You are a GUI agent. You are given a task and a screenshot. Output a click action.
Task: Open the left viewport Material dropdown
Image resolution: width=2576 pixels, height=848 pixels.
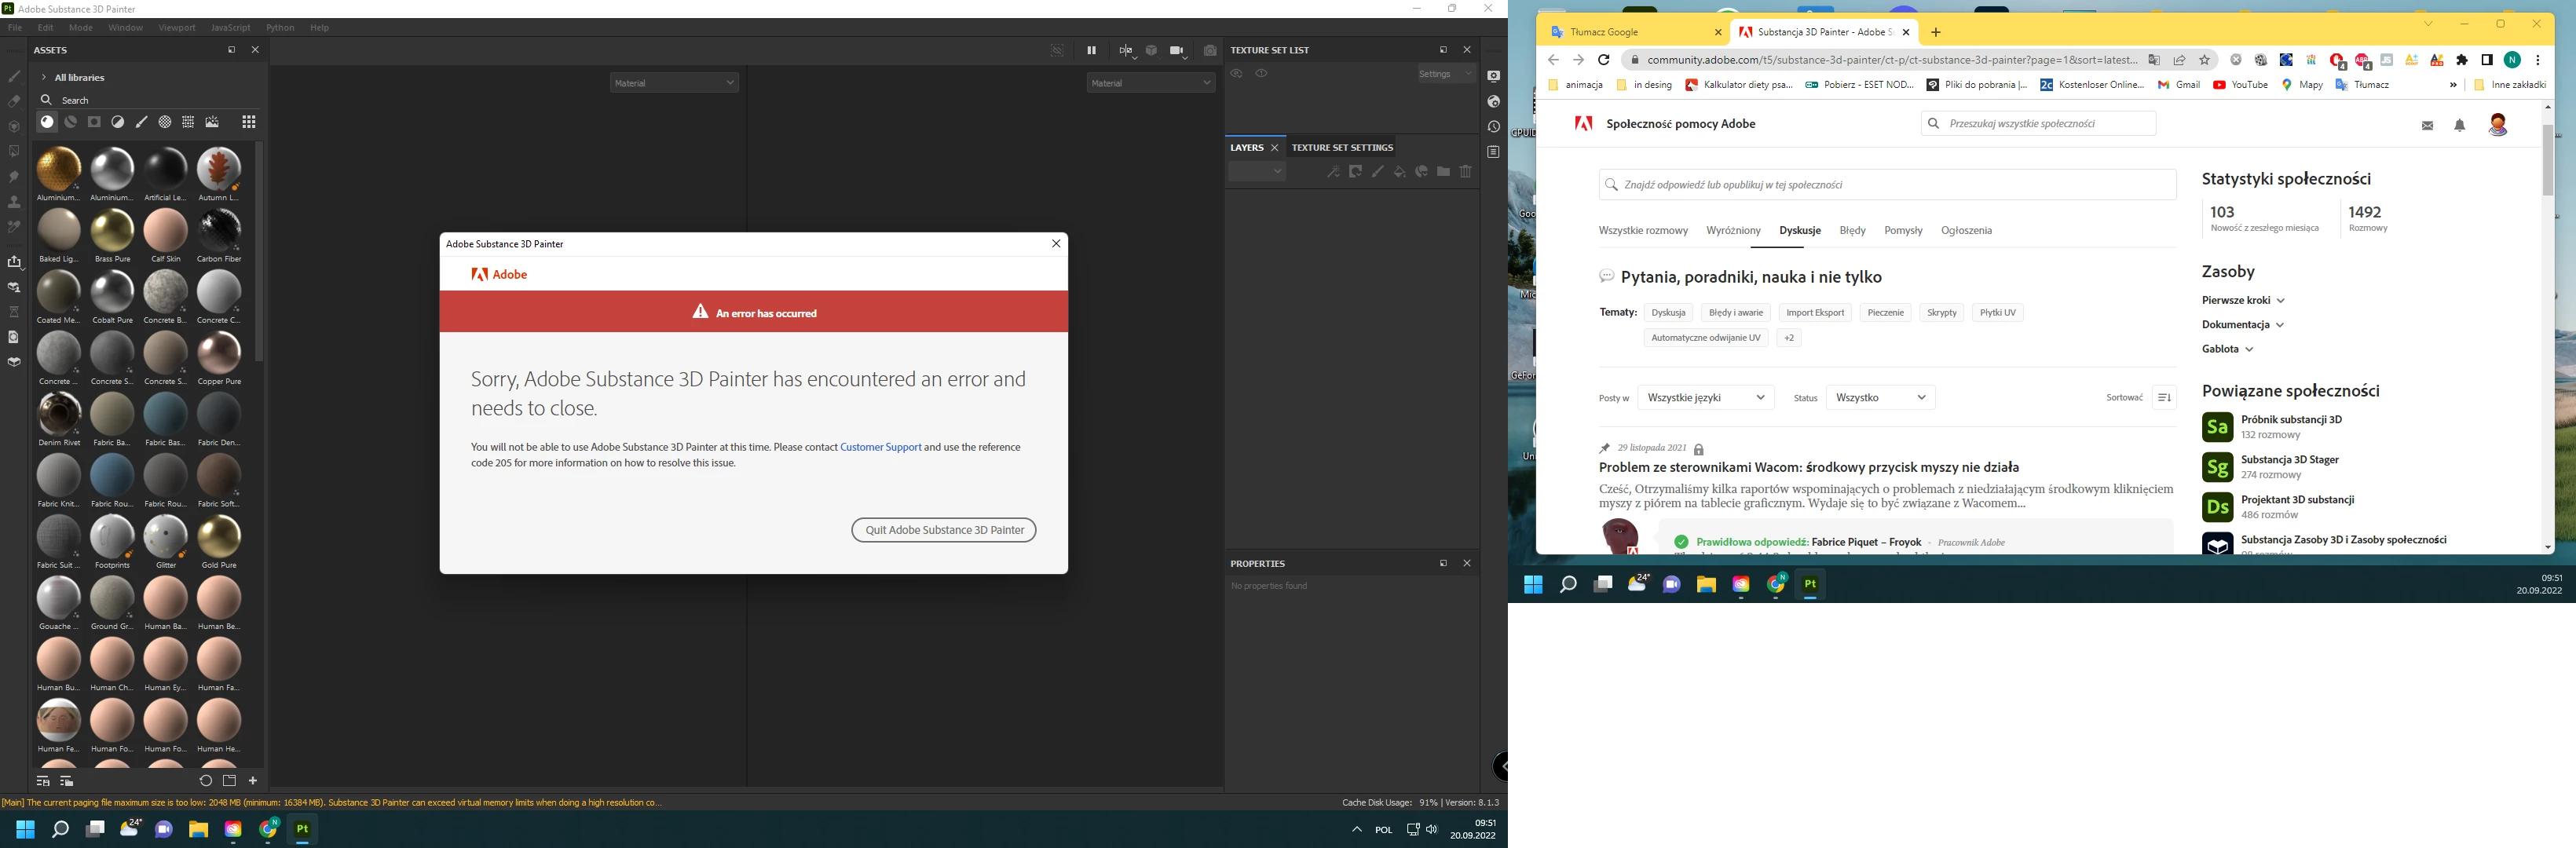[674, 83]
